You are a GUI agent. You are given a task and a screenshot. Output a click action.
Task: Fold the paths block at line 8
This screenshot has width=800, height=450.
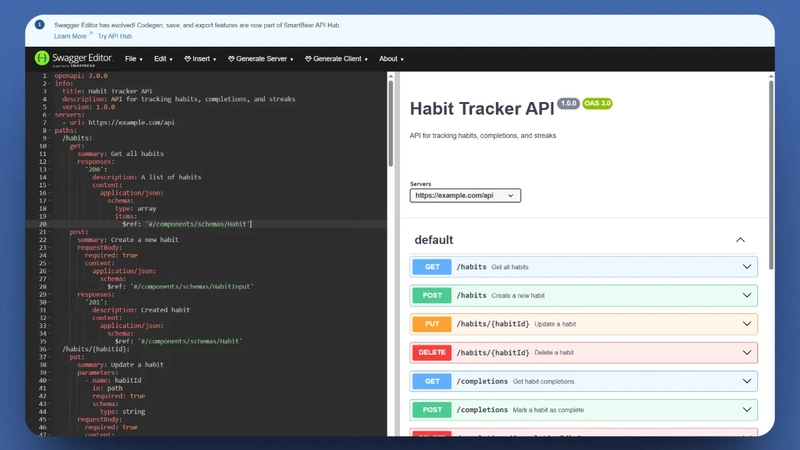[x=50, y=131]
